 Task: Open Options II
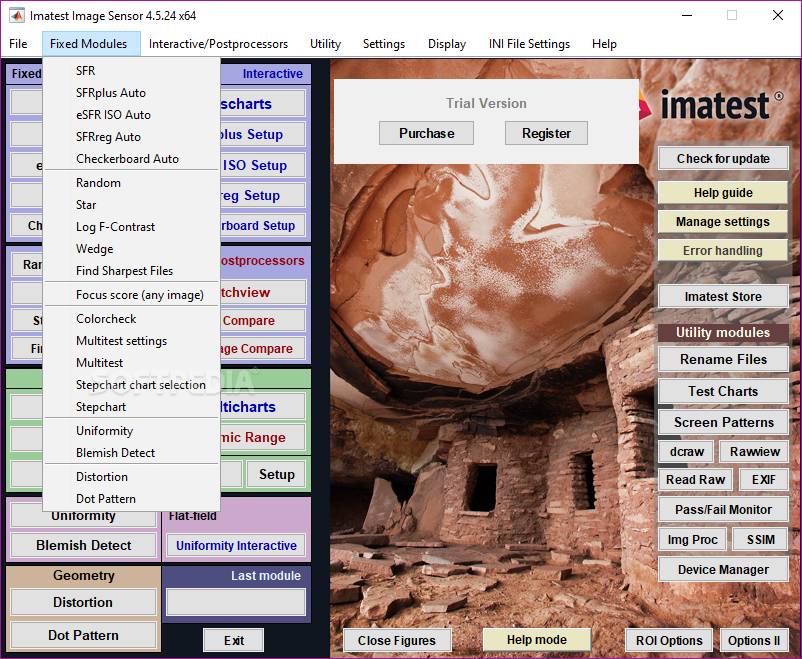tap(754, 641)
